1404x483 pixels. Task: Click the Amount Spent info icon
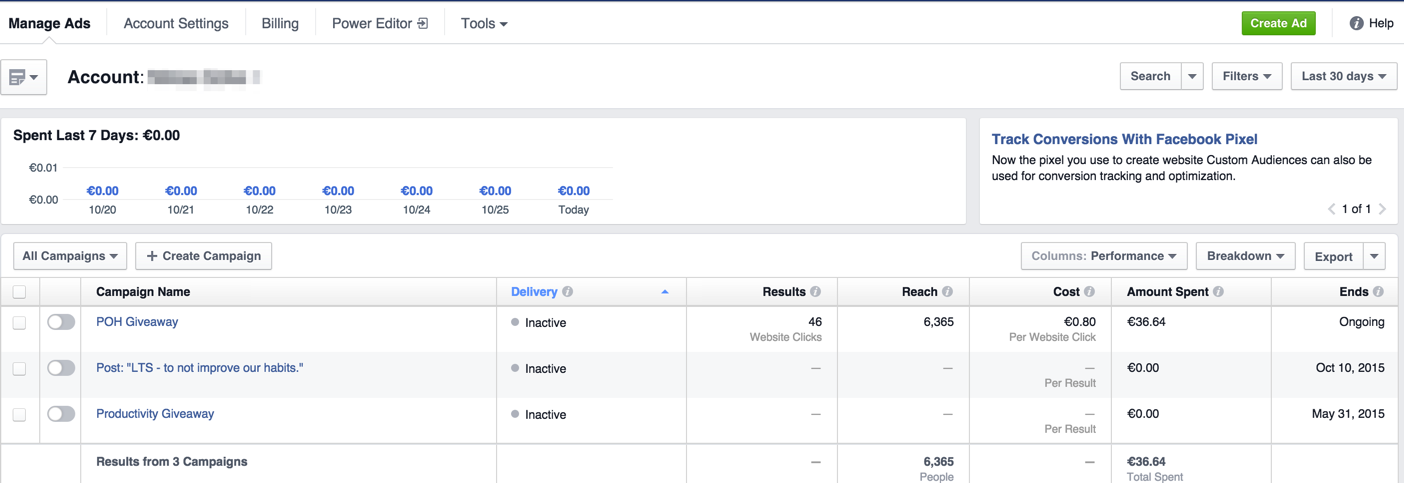point(1218,292)
